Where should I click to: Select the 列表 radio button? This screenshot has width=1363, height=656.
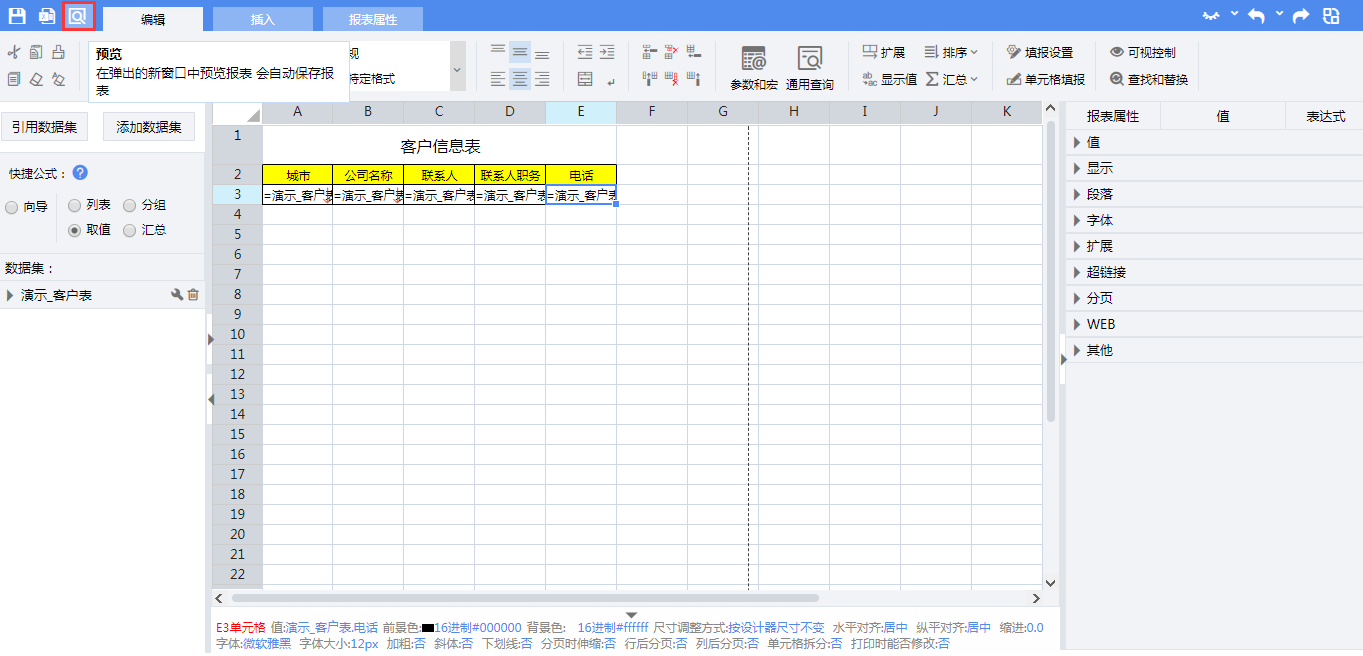tap(74, 205)
